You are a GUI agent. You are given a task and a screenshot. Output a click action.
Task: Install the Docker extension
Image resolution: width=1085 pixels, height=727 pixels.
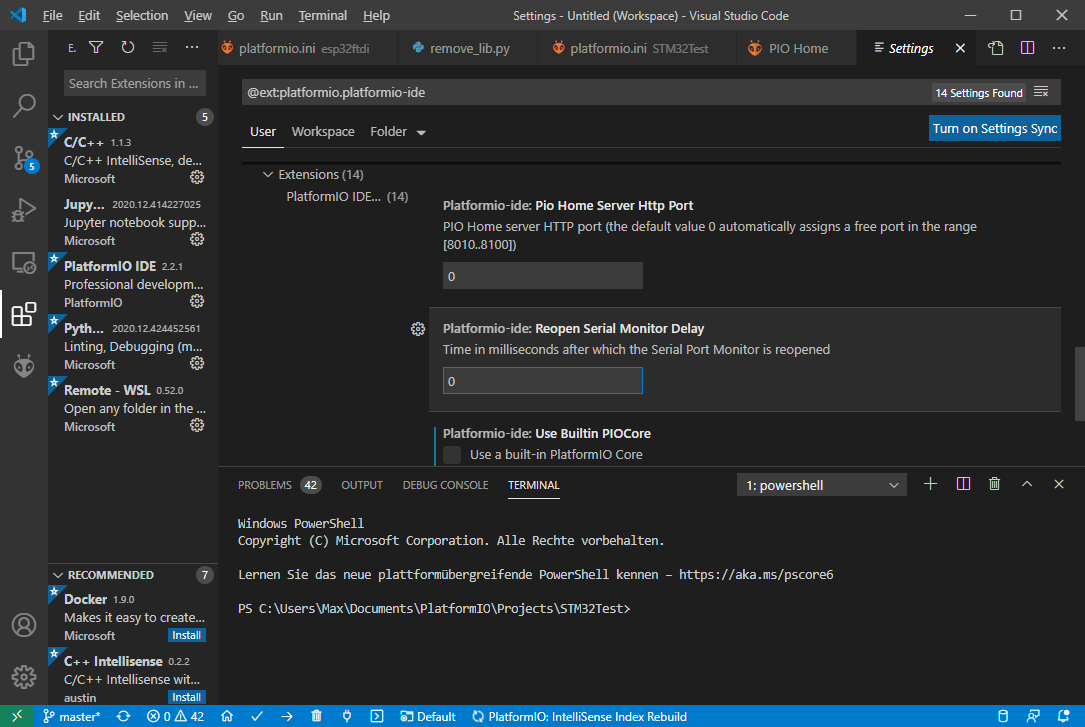[x=186, y=635]
